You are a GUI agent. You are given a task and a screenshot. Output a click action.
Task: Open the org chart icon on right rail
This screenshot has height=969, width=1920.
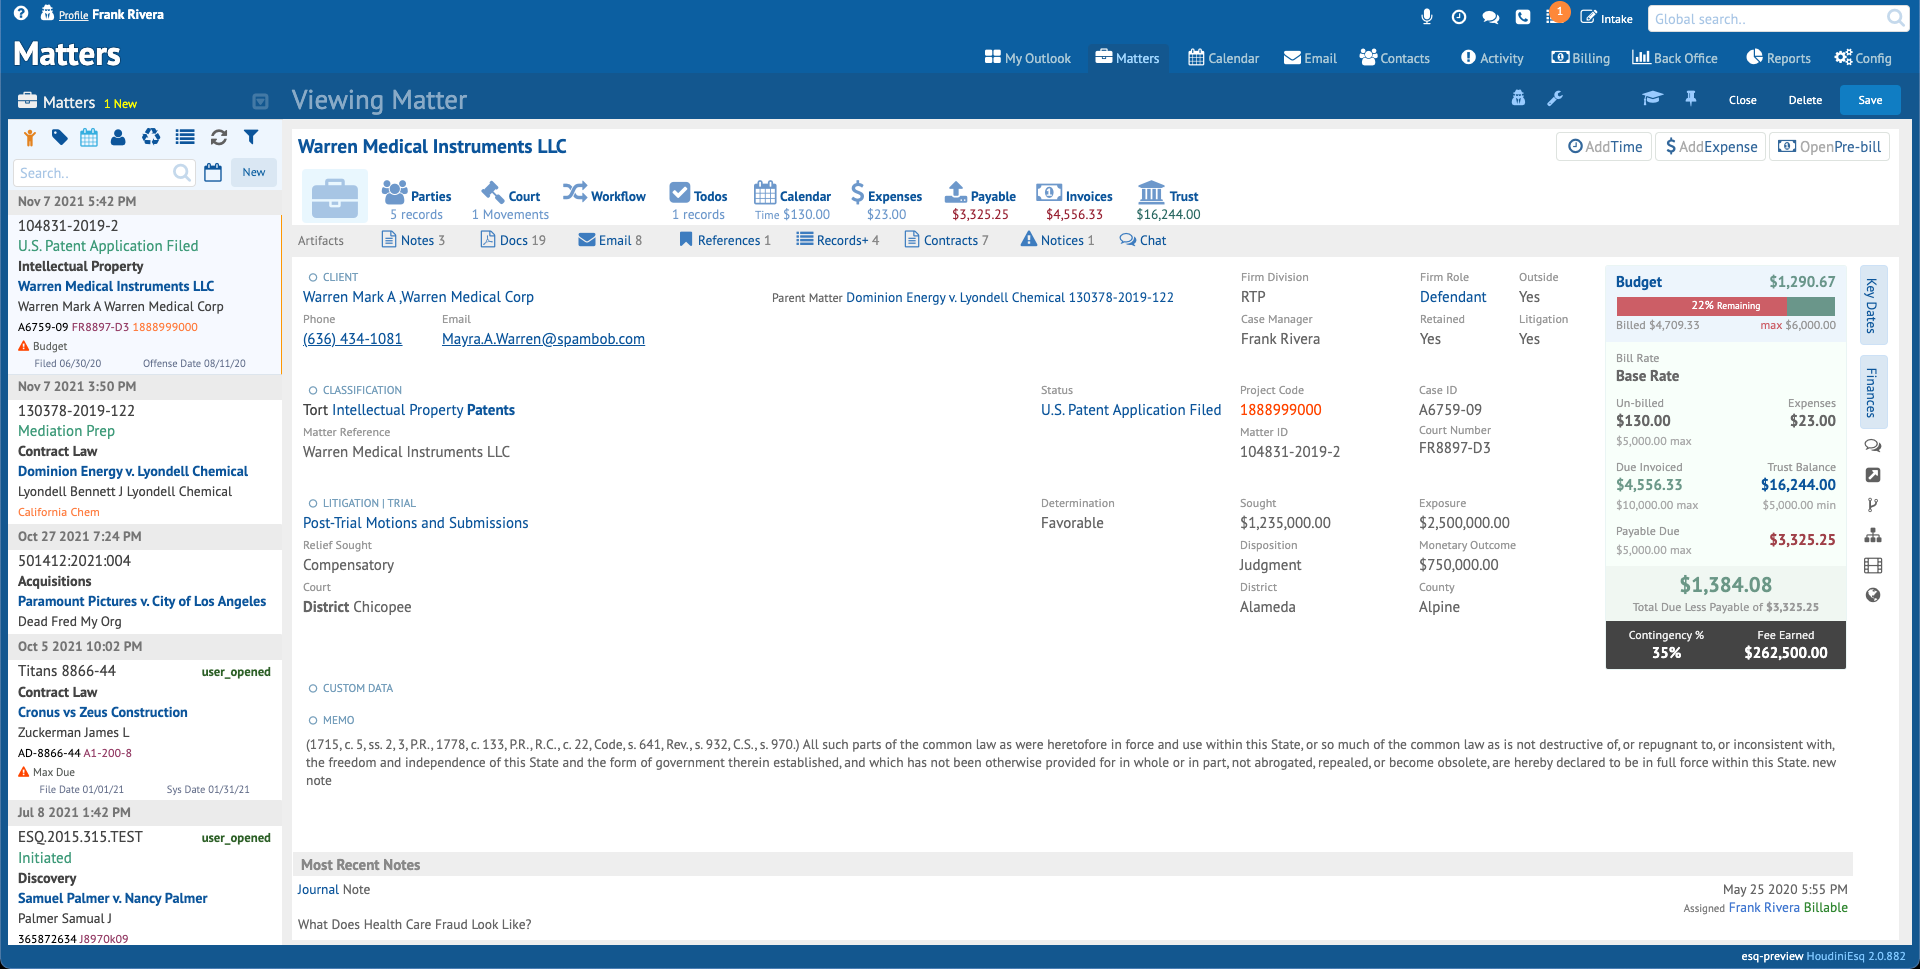pos(1873,536)
